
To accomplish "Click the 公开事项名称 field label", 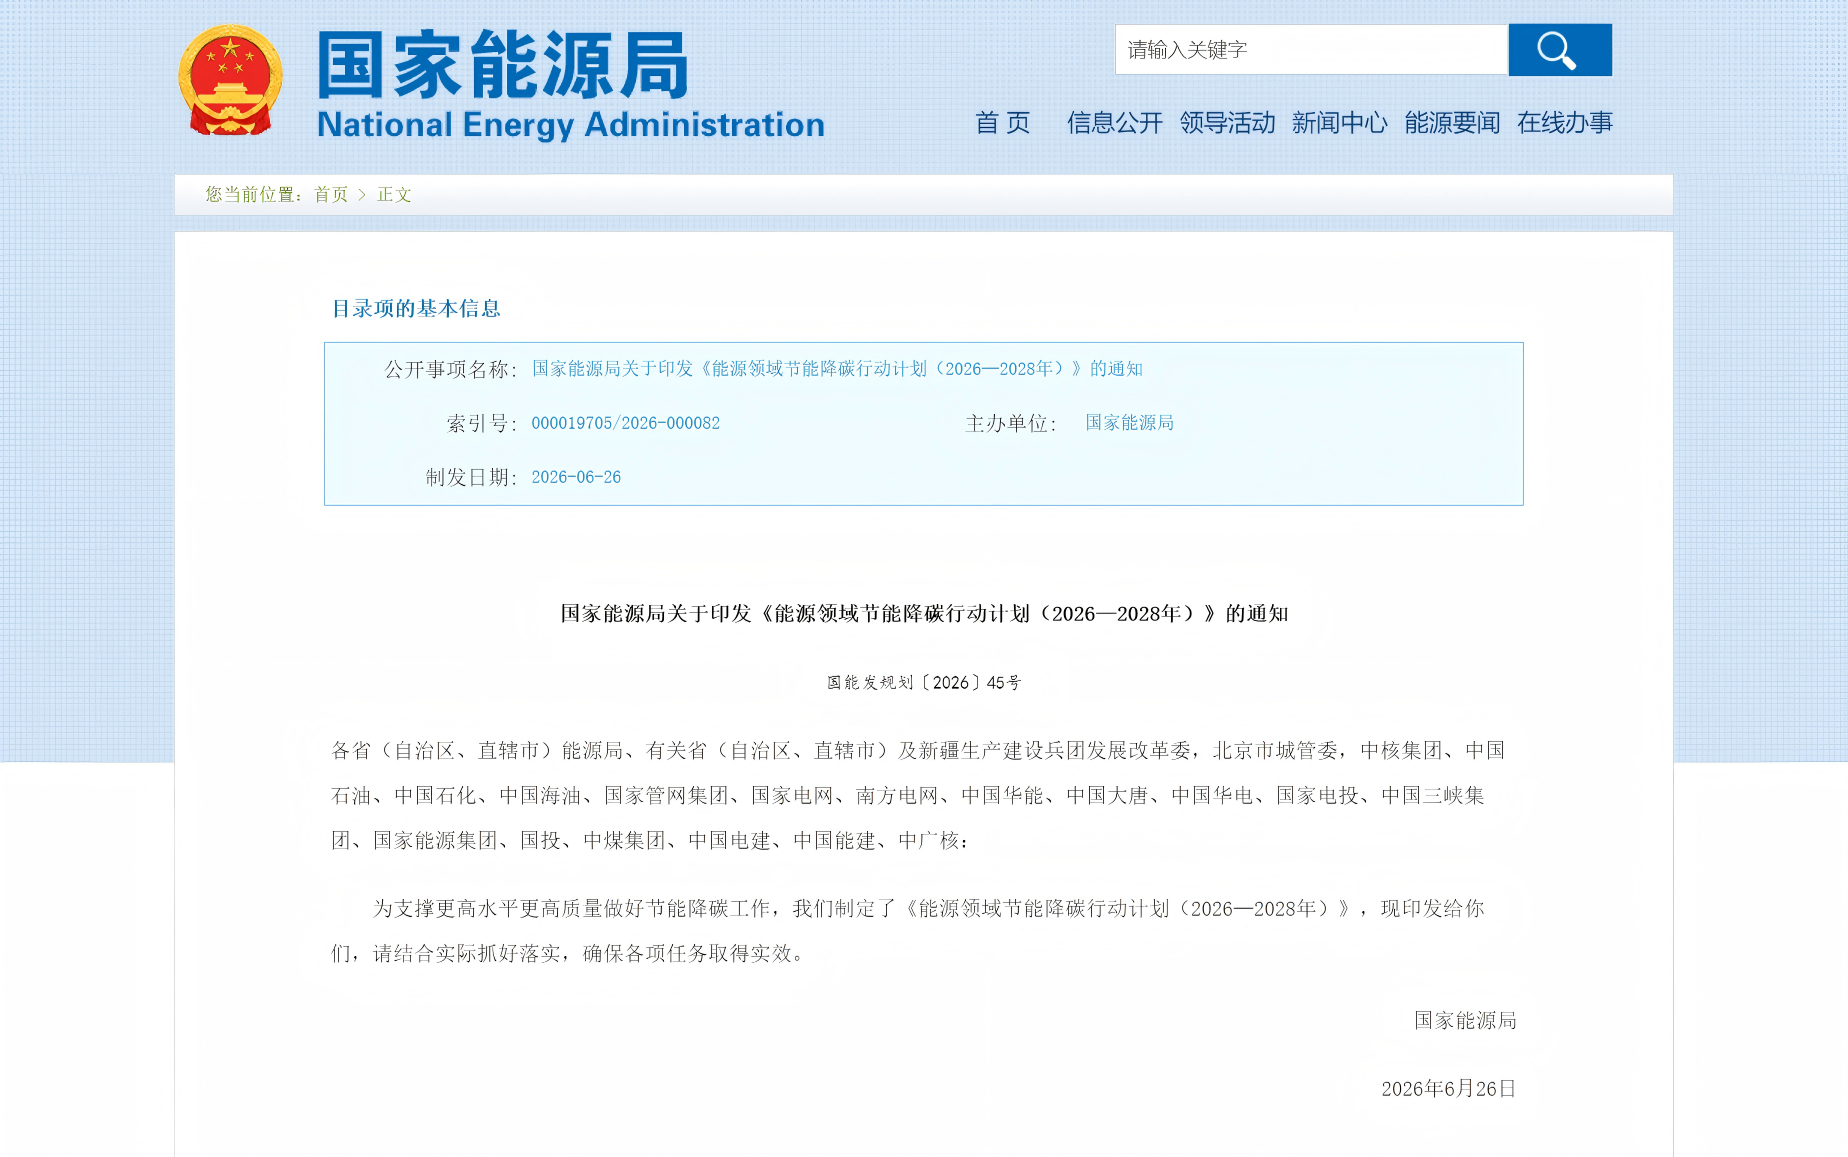I will (450, 369).
